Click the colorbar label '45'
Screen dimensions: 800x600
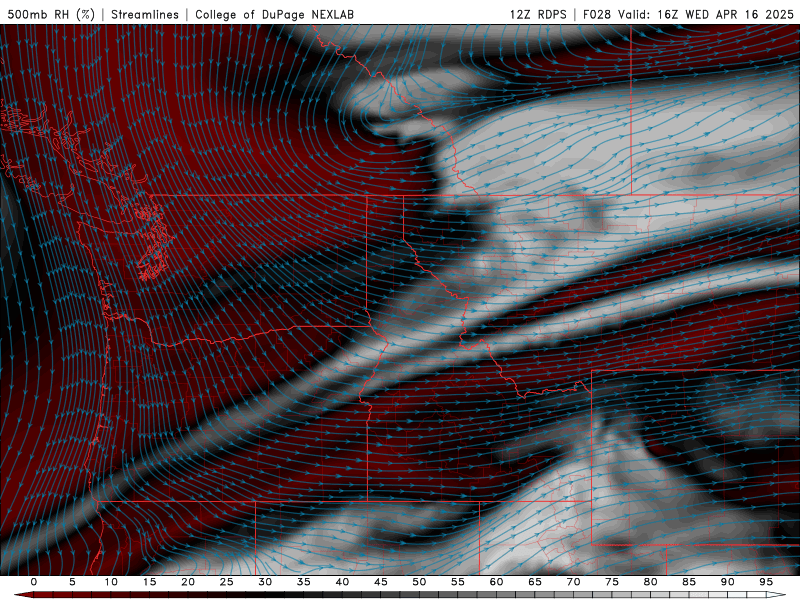[381, 582]
